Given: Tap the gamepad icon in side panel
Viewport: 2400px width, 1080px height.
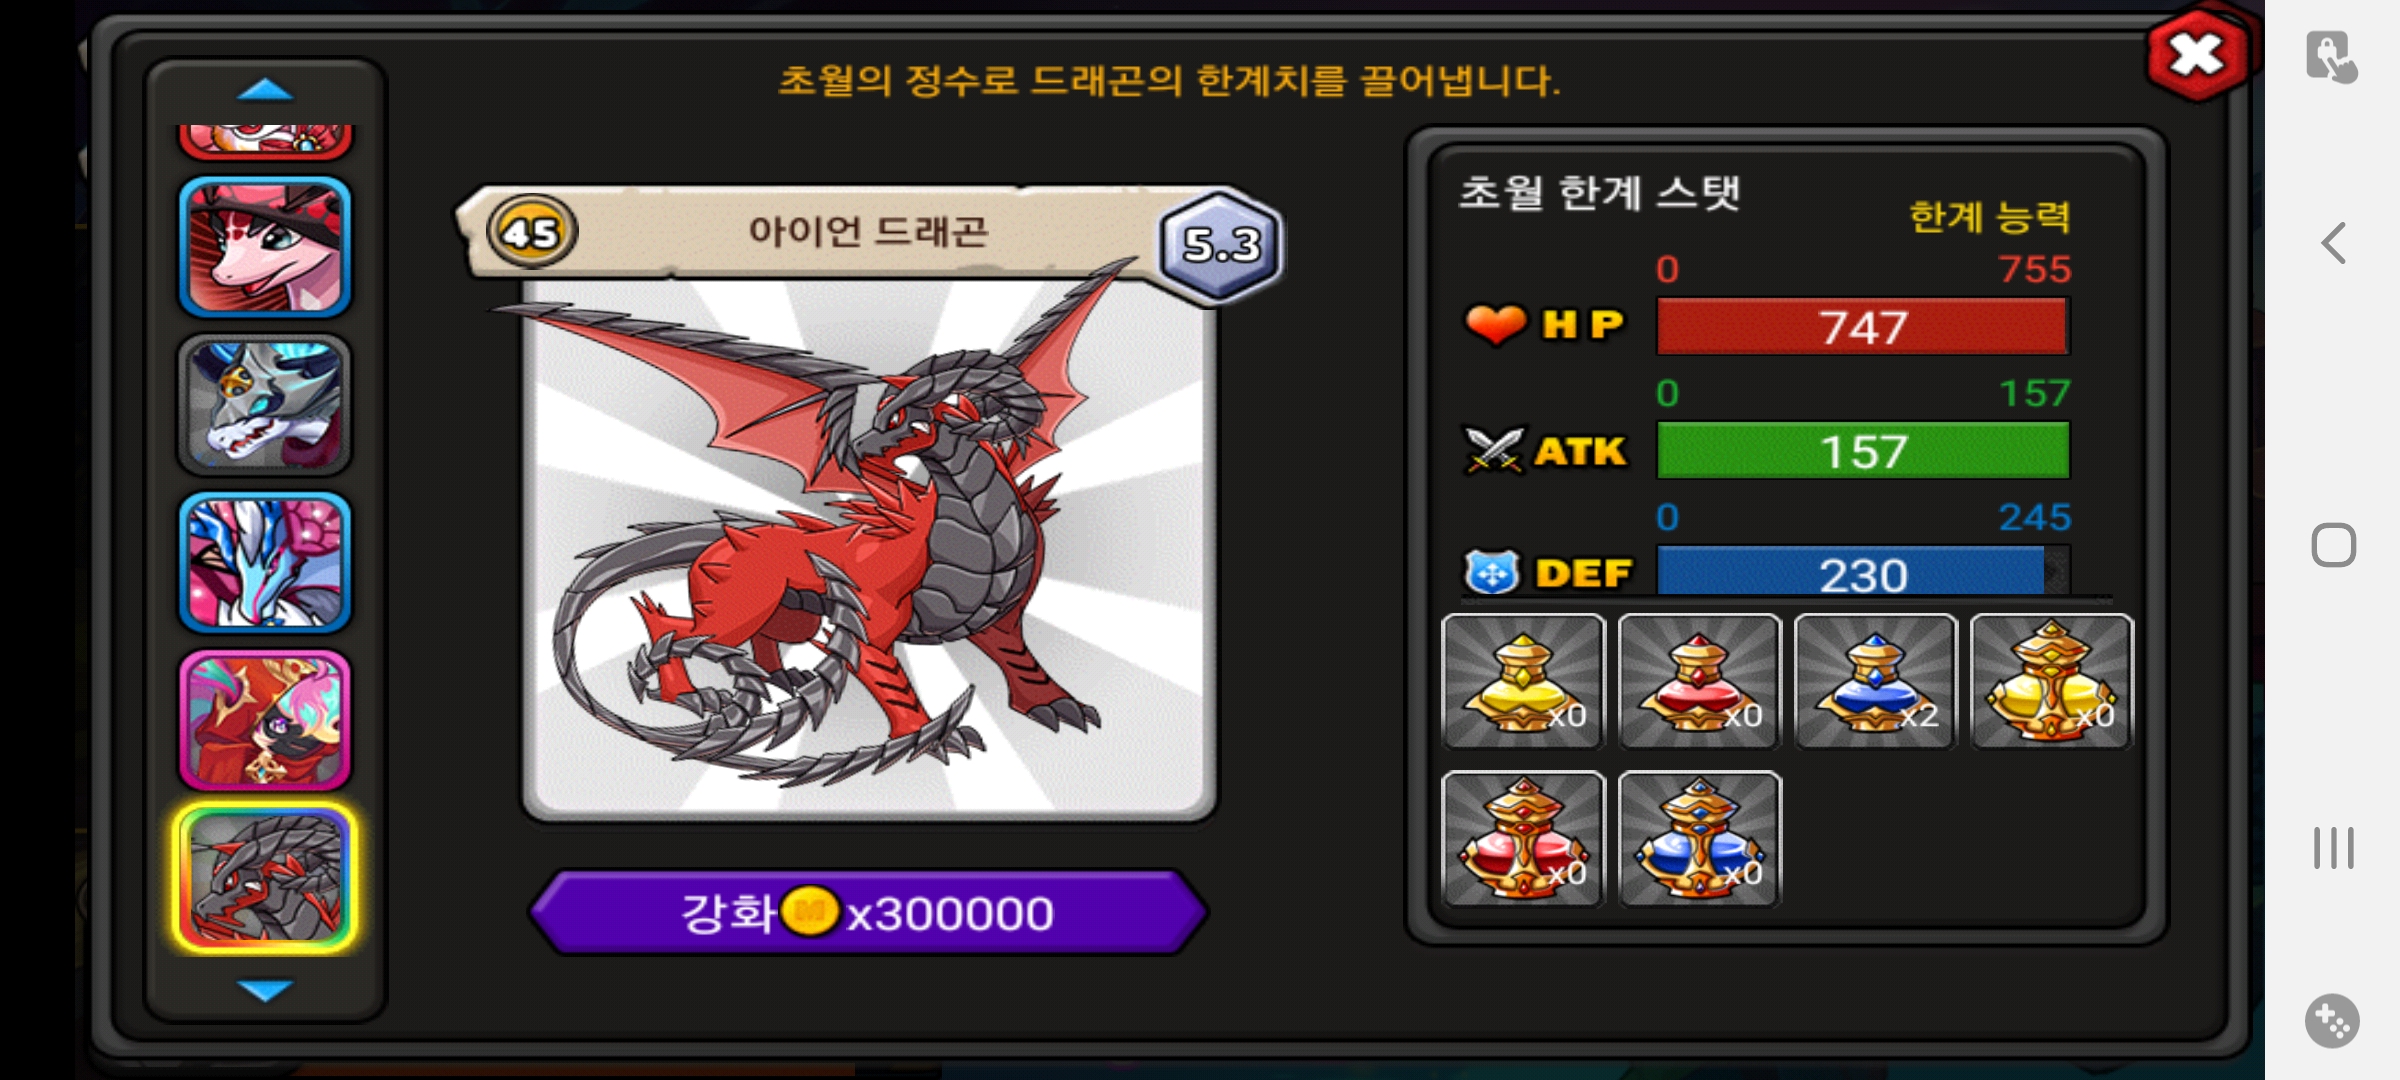Looking at the screenshot, I should click(2332, 1021).
